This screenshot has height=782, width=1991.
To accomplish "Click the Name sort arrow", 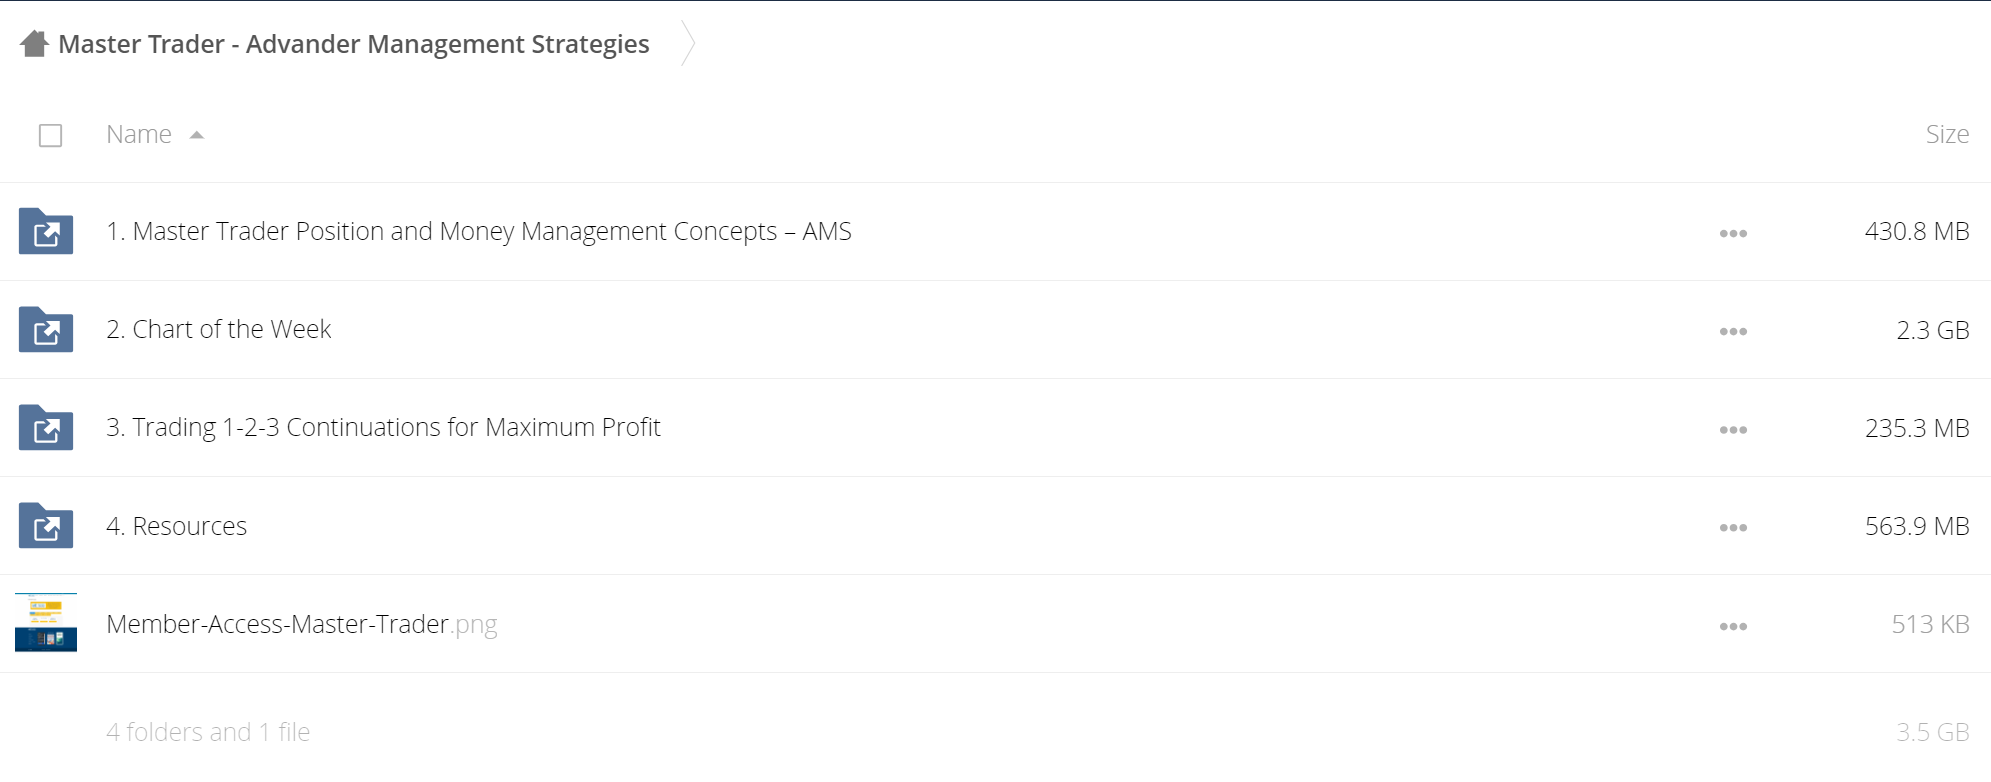I will coord(197,135).
